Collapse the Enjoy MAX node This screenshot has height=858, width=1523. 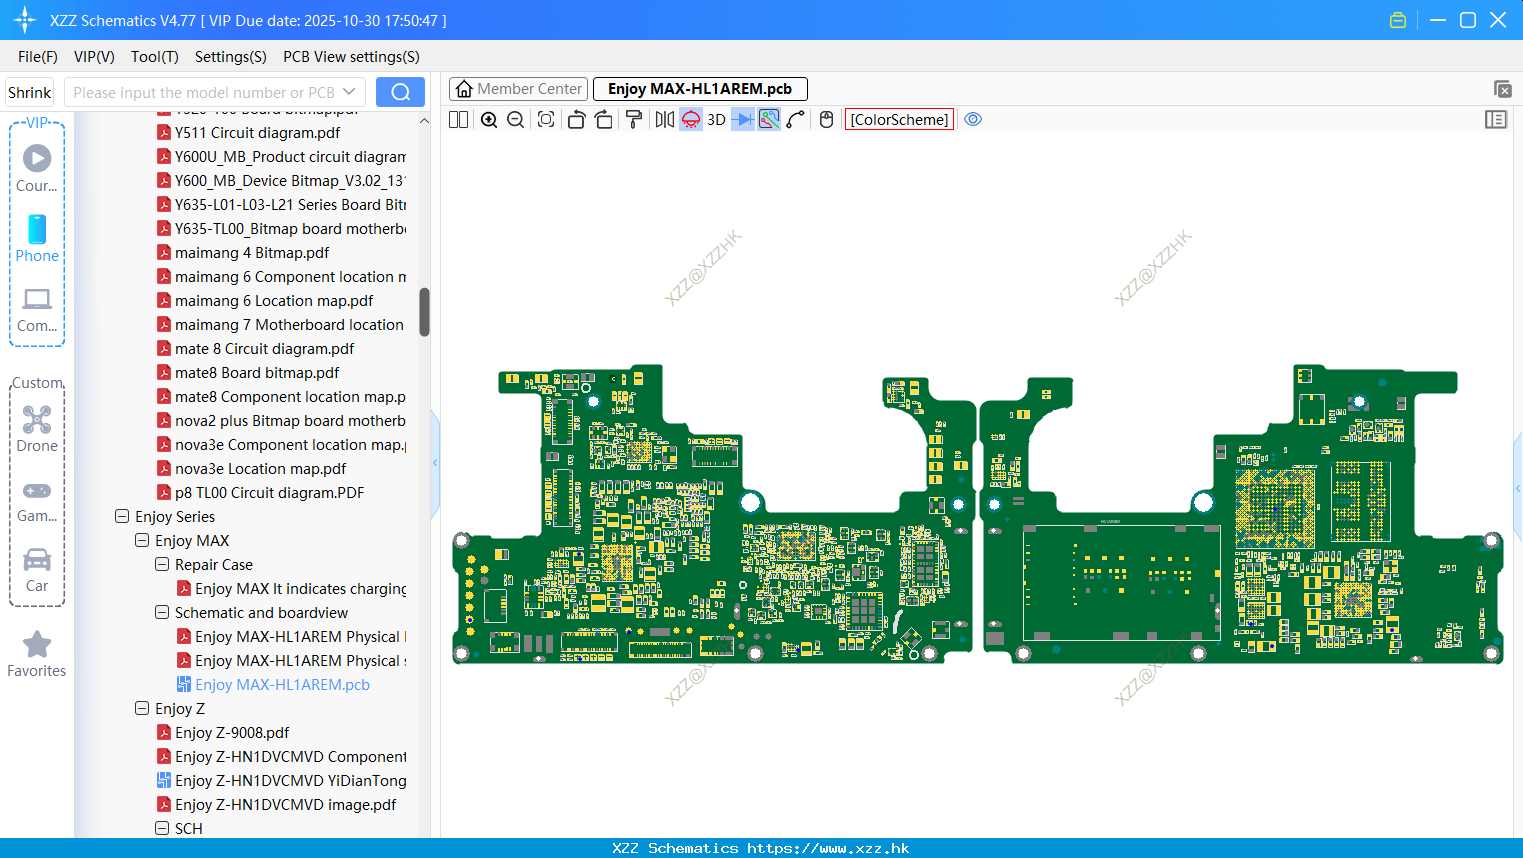pos(142,541)
